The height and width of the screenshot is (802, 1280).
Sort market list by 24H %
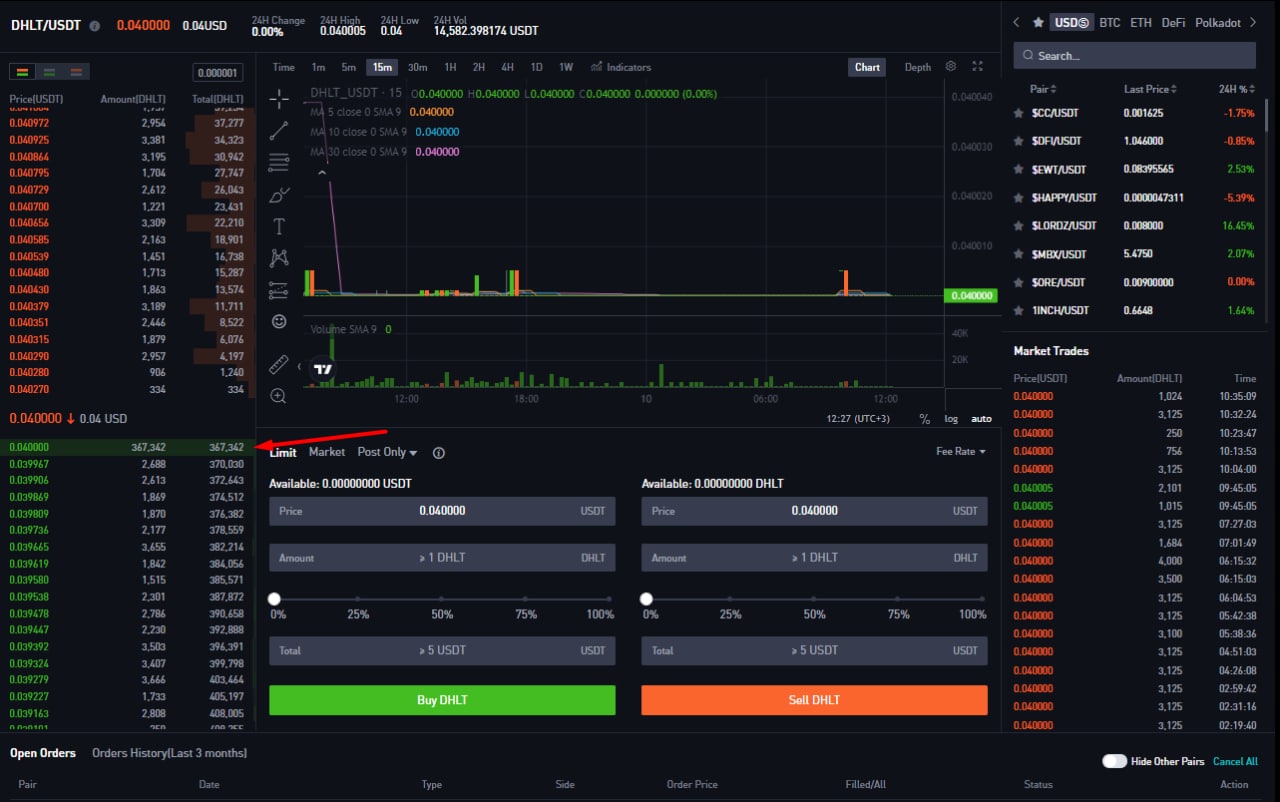tap(1236, 89)
